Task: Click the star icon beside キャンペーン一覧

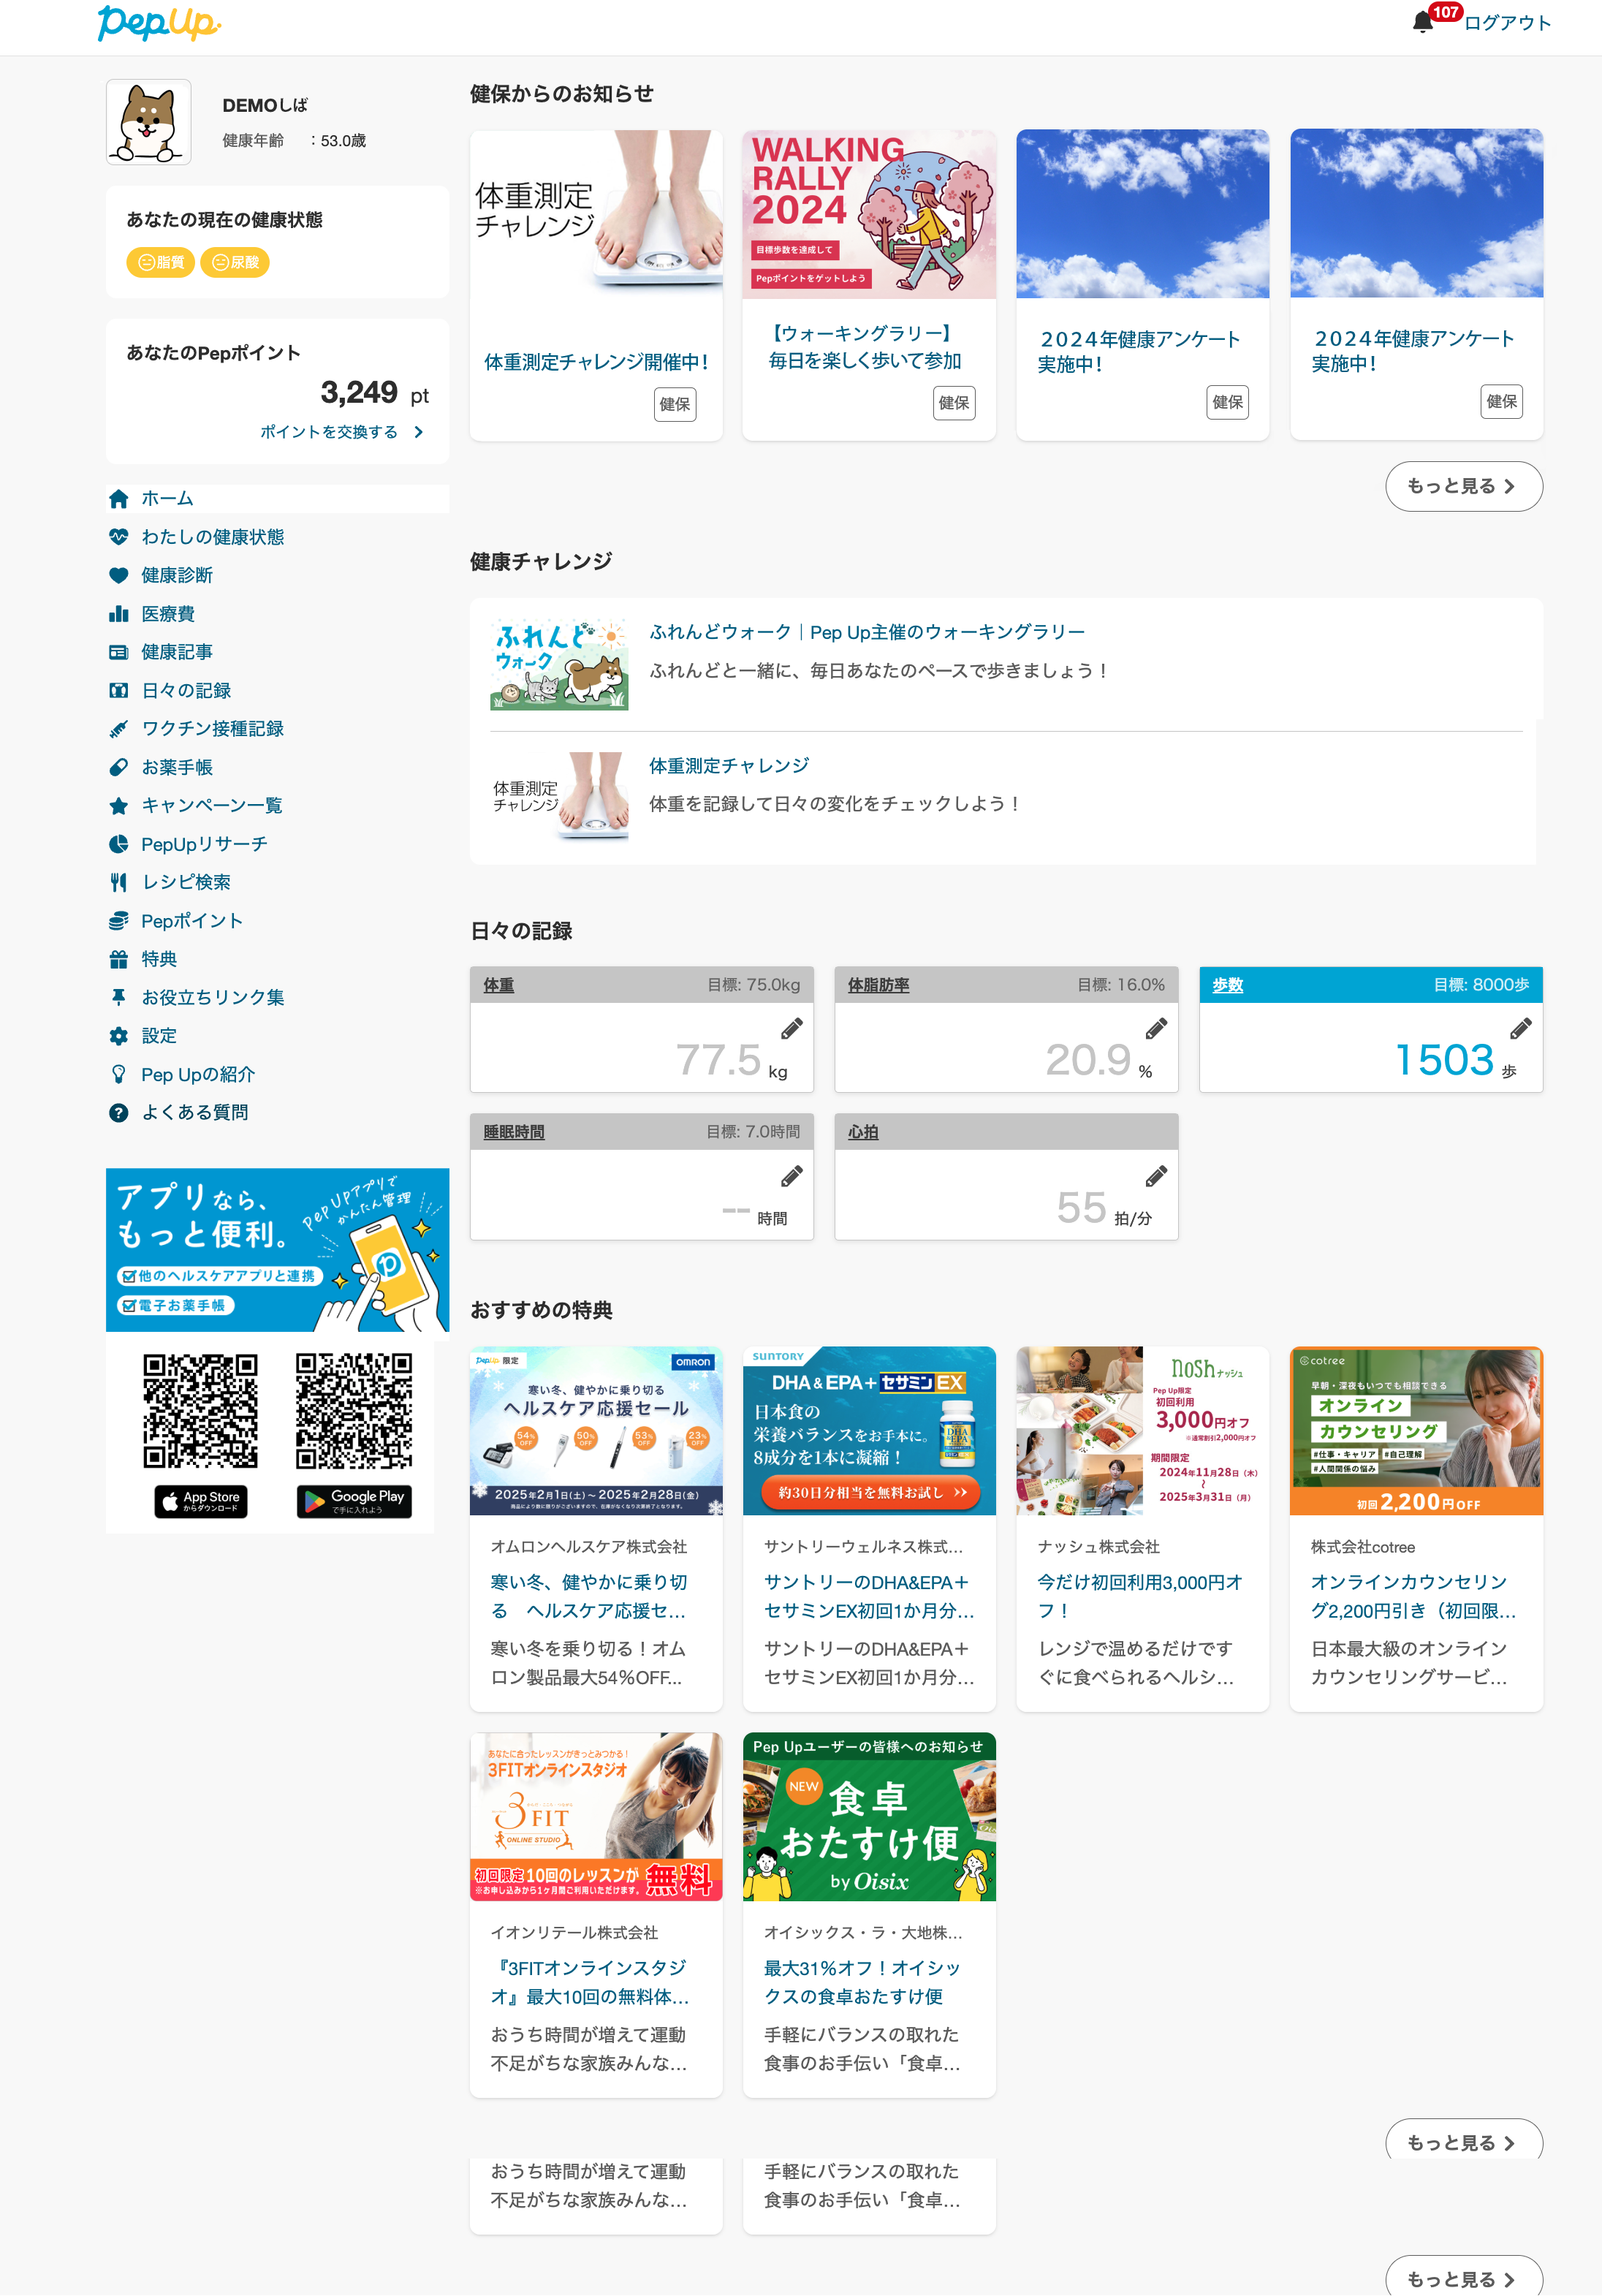Action: pos(119,806)
